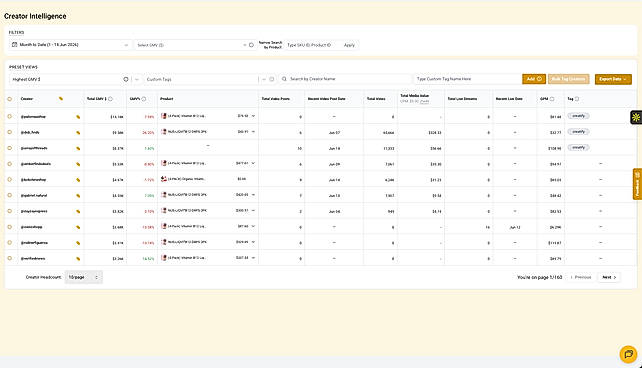The image size is (642, 368).
Task: Clear the Highest GMV preset view selection
Action: click(126, 79)
